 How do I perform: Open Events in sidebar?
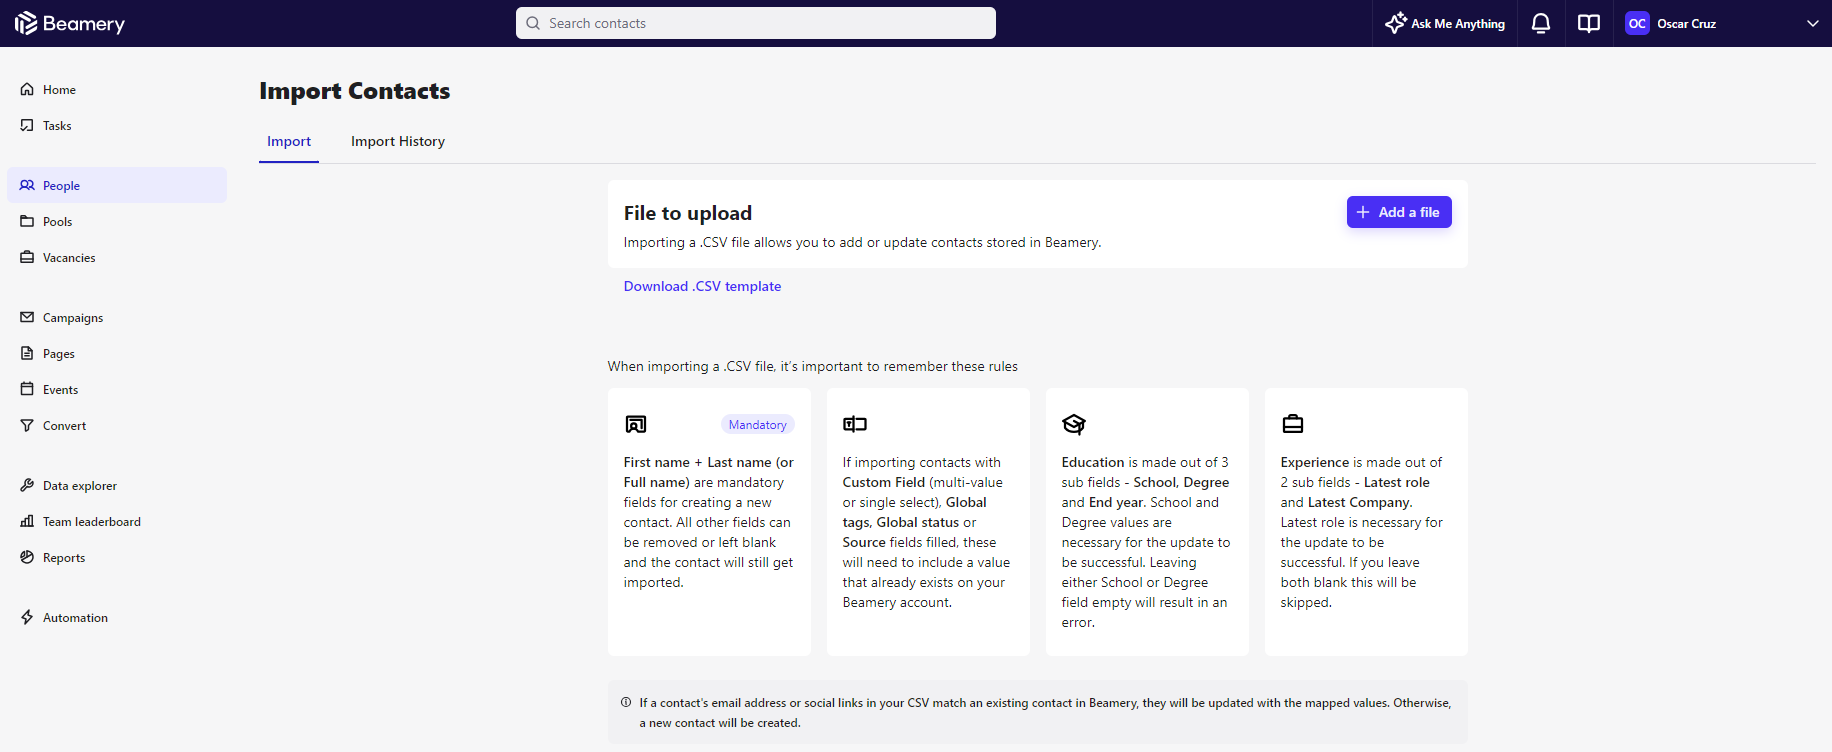(x=117, y=389)
